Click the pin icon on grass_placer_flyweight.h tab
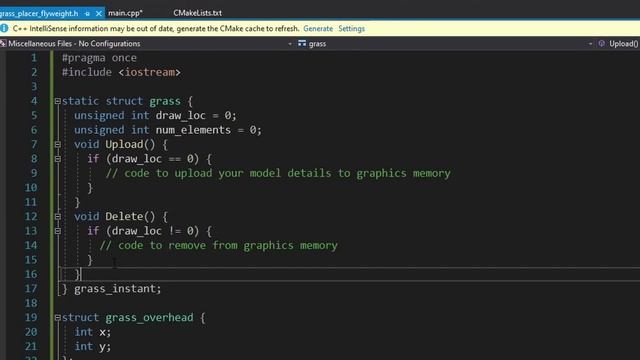Screen dimensions: 640x360 click(x=87, y=13)
